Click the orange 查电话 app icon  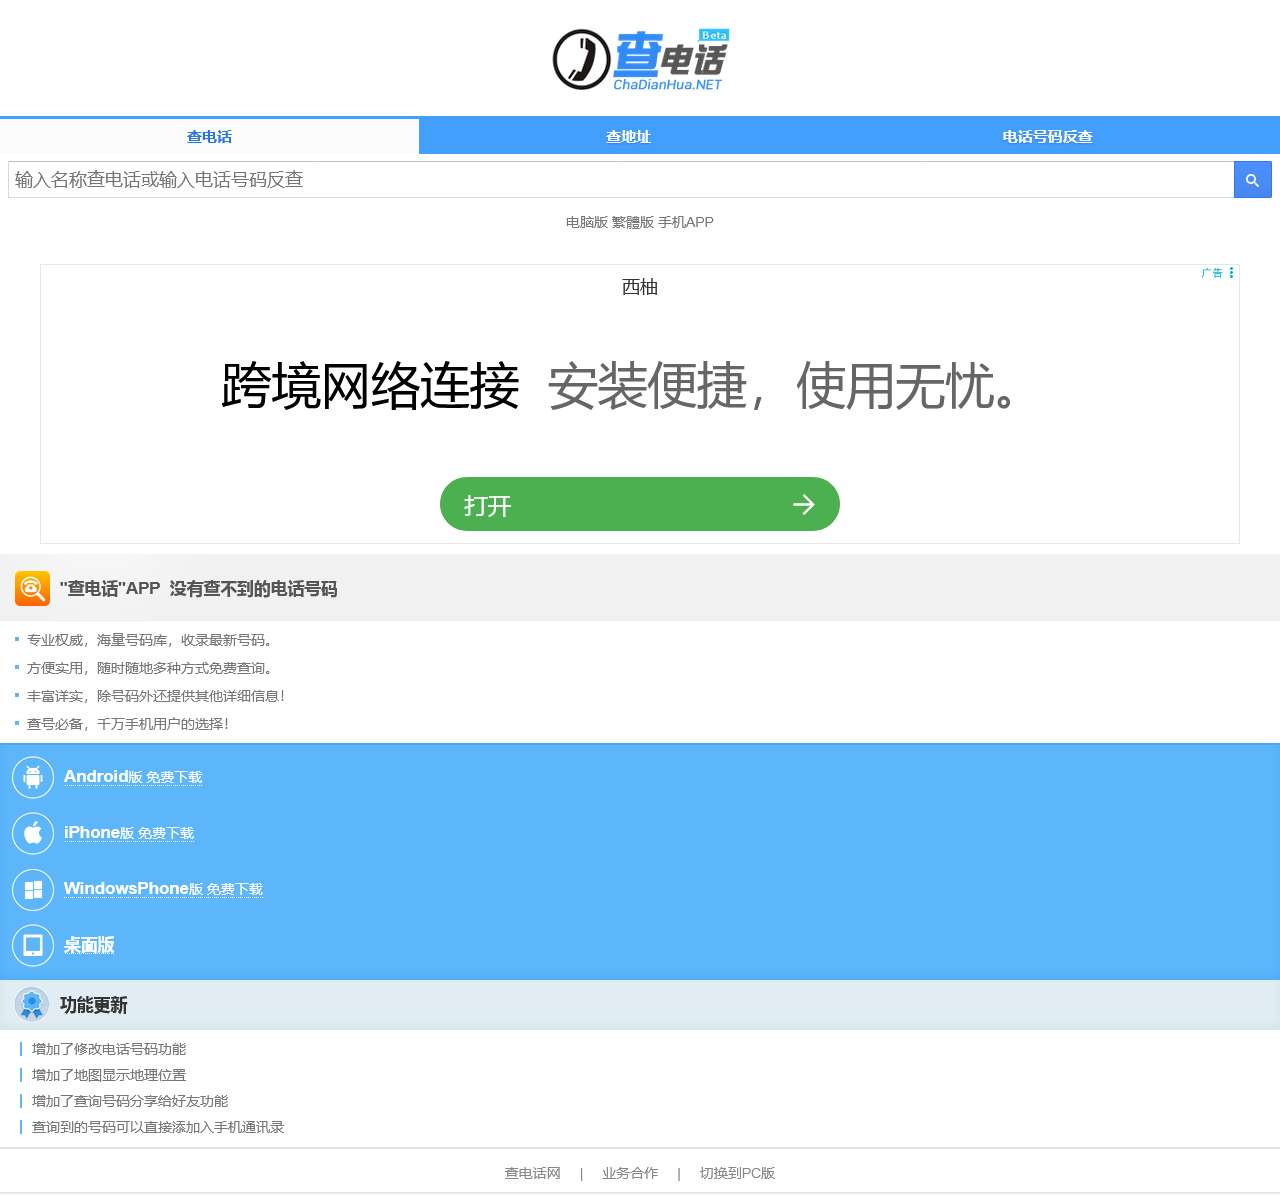point(32,589)
